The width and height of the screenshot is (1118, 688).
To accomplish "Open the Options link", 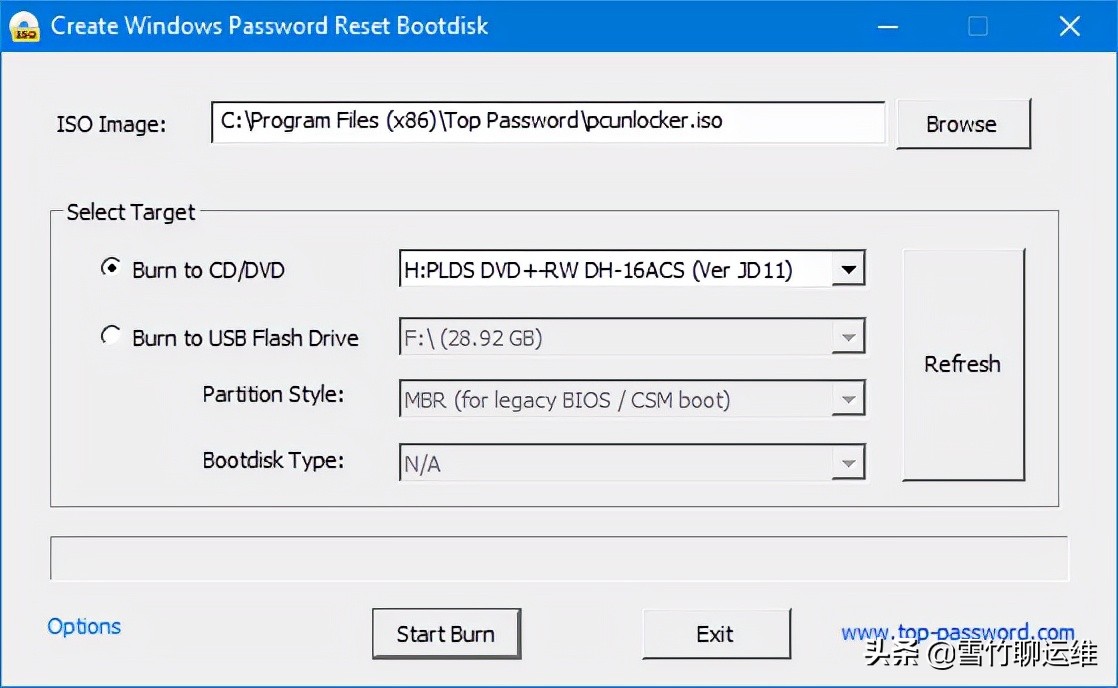I will tap(84, 627).
